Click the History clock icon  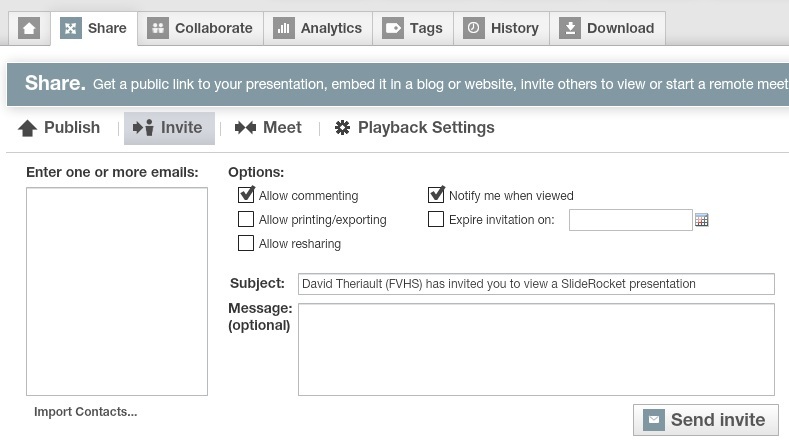474,28
